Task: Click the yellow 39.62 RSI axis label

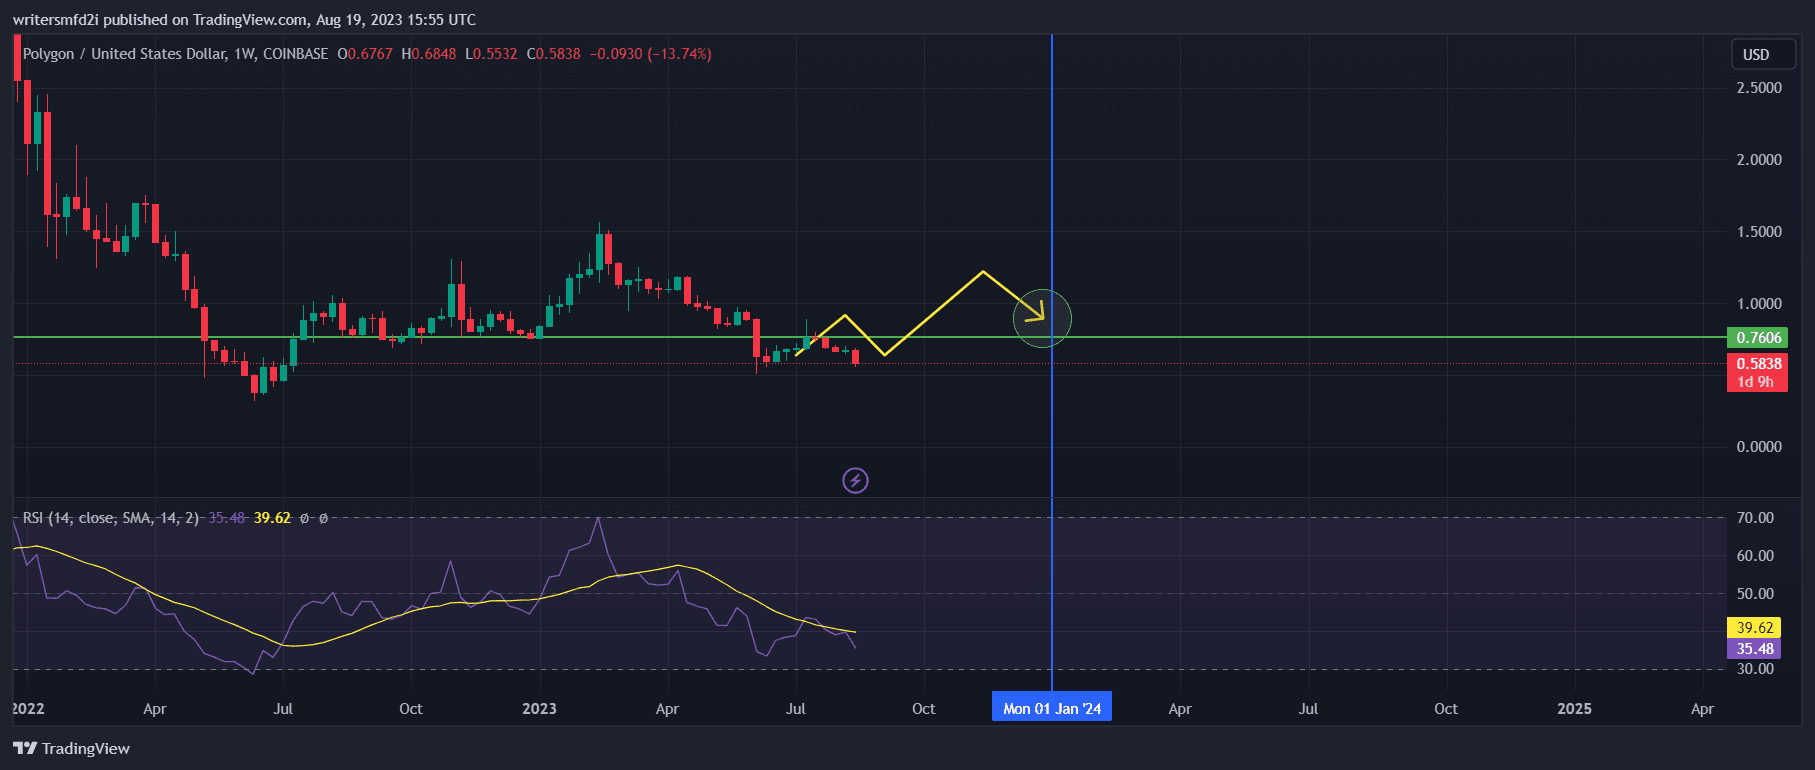Action: coord(1754,628)
